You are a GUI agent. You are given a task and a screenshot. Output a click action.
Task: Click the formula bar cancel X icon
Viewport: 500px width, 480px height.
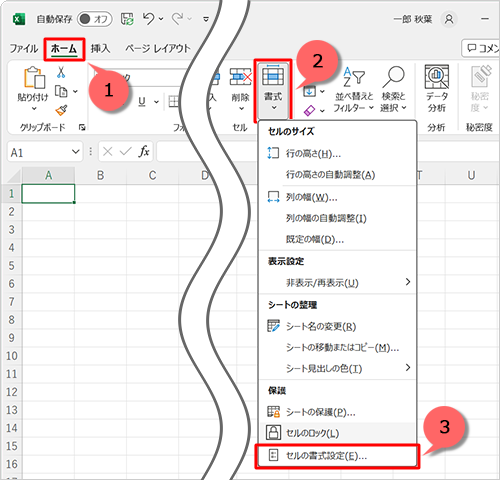pyautogui.click(x=107, y=152)
